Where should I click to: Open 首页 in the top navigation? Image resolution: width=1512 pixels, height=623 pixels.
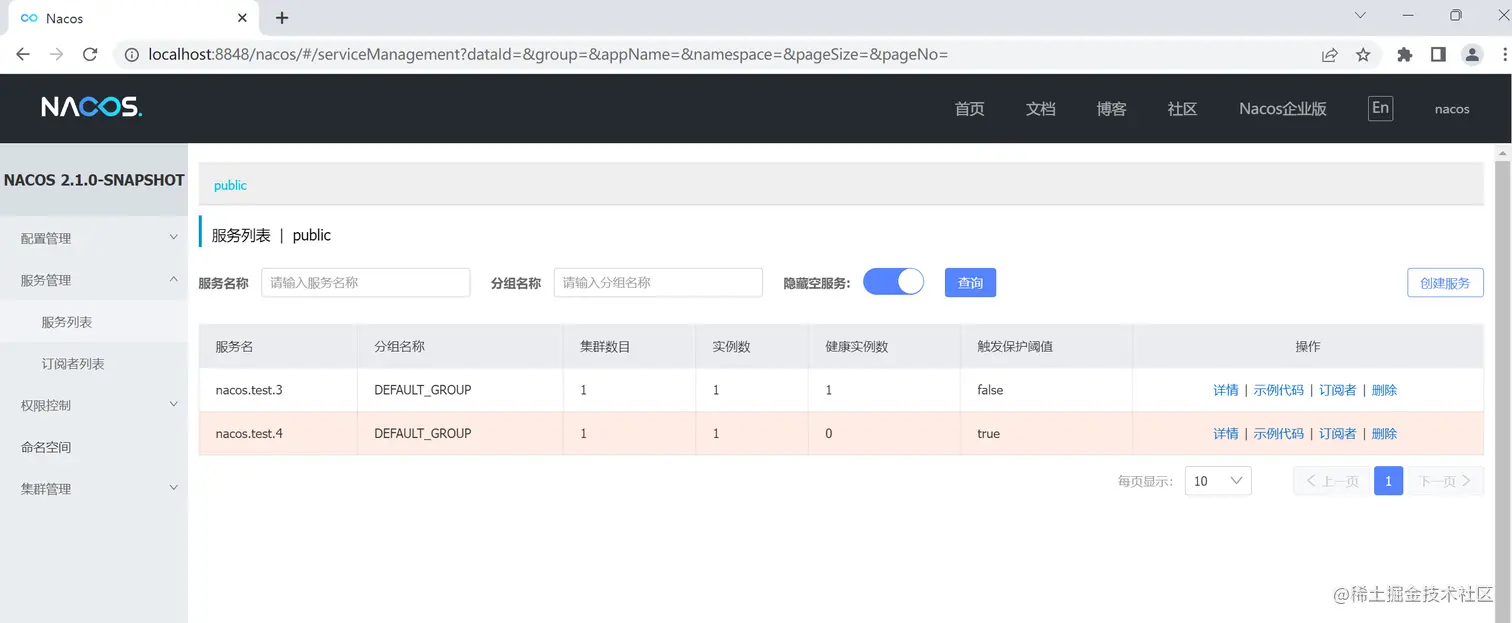[969, 109]
